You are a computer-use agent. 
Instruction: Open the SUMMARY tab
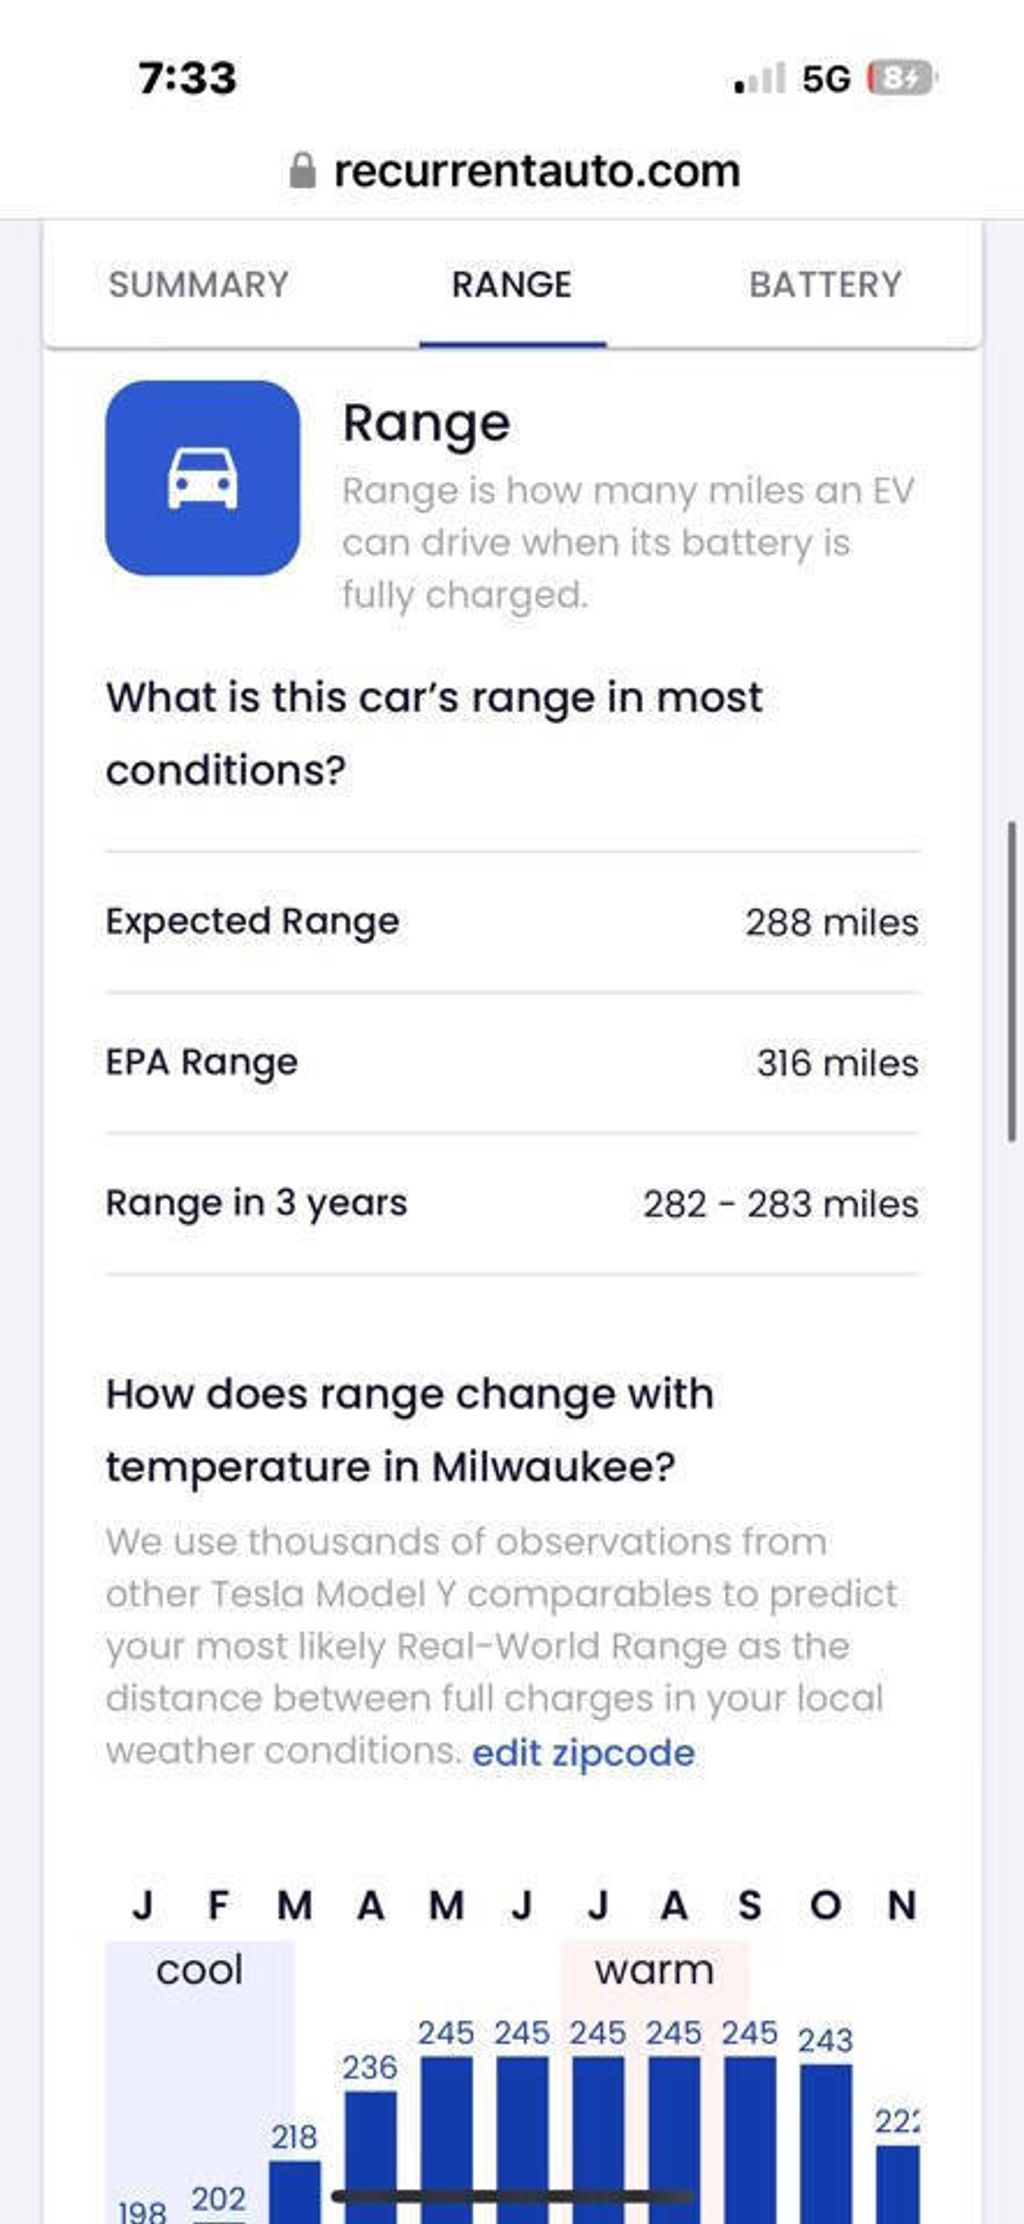[198, 285]
